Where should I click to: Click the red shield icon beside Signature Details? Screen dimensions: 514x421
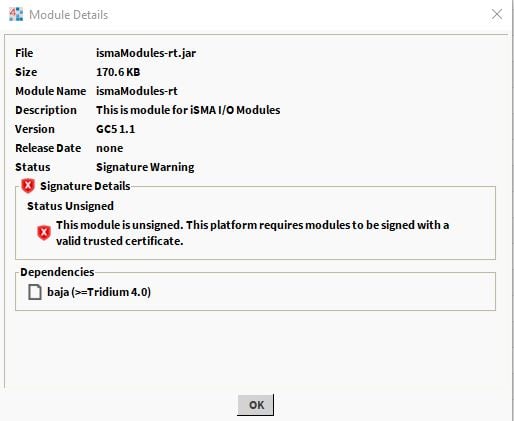tap(28, 186)
